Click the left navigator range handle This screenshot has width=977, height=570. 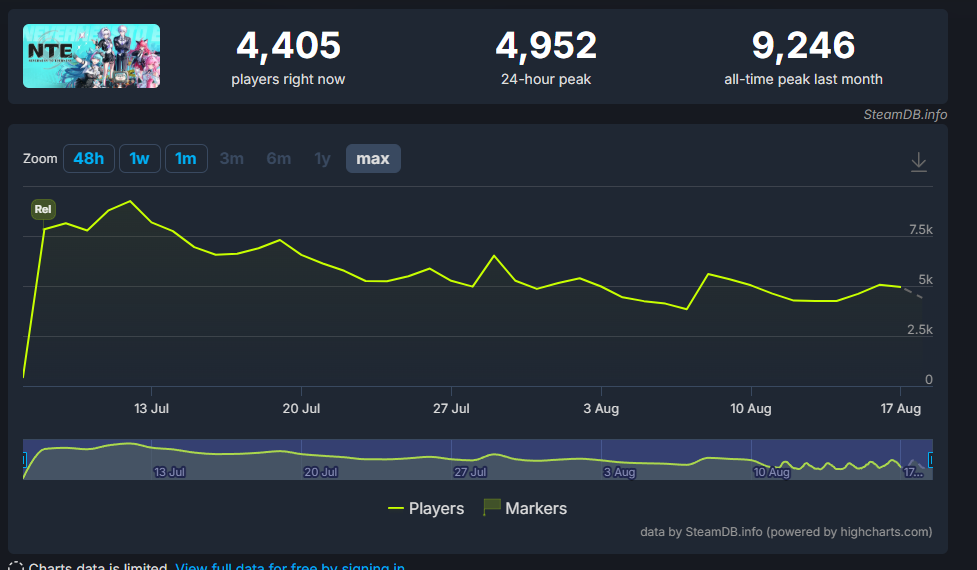point(24,460)
